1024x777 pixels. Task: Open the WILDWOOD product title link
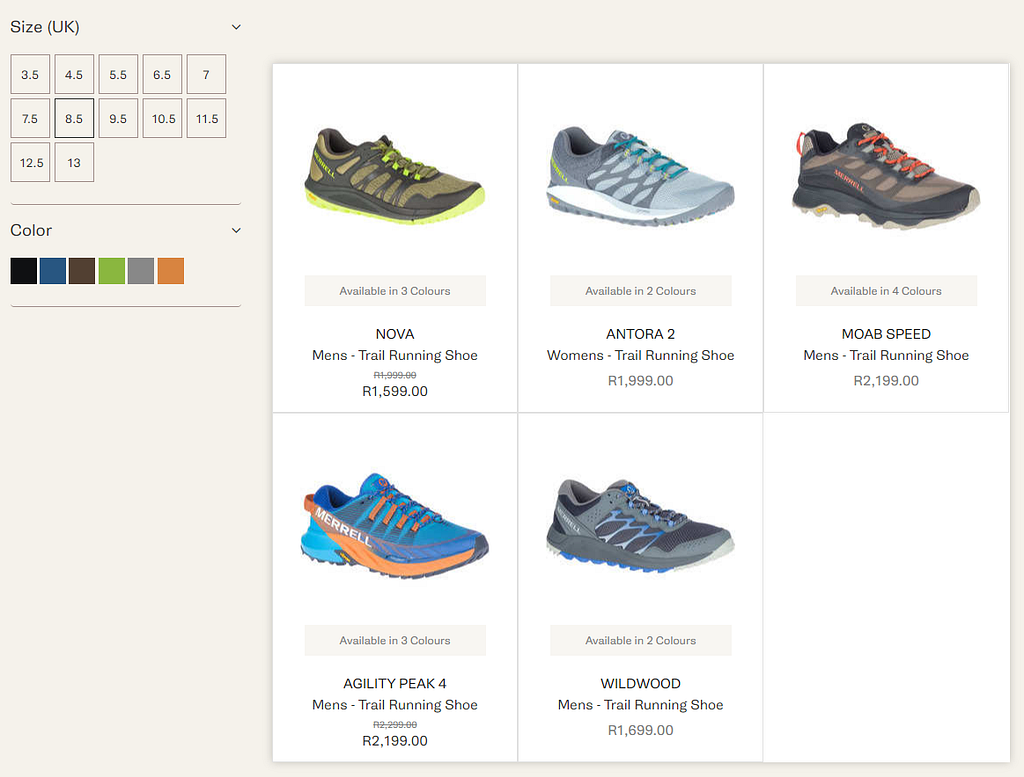[x=640, y=684]
